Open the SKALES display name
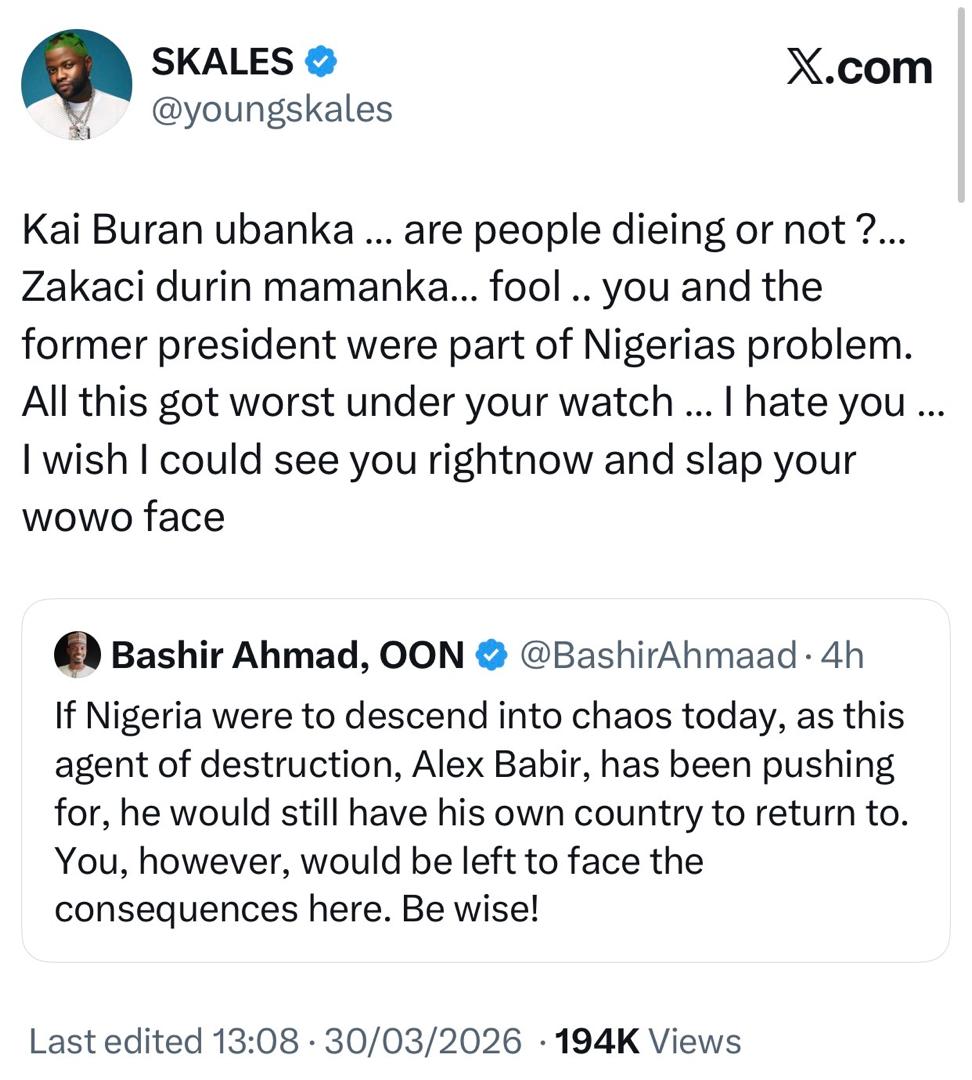This screenshot has height=1080, width=972. (222, 62)
